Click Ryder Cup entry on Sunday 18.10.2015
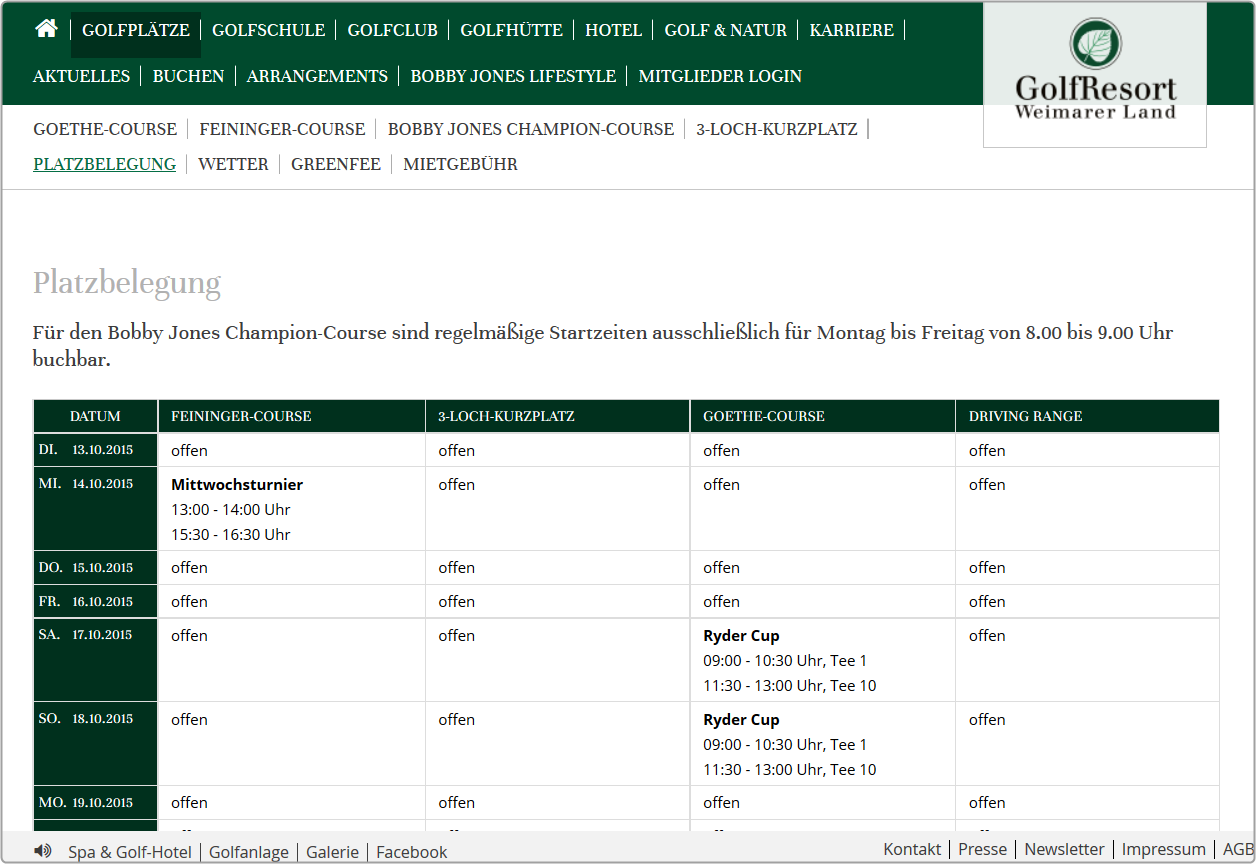The image size is (1256, 864). 741,720
